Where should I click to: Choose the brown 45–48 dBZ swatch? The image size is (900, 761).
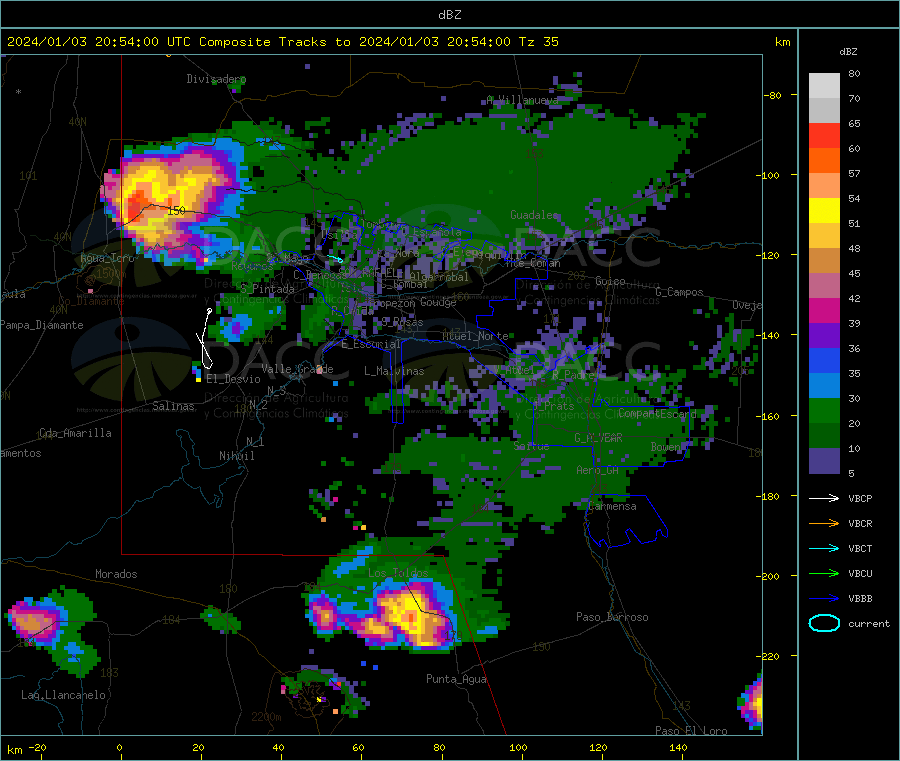(x=824, y=261)
